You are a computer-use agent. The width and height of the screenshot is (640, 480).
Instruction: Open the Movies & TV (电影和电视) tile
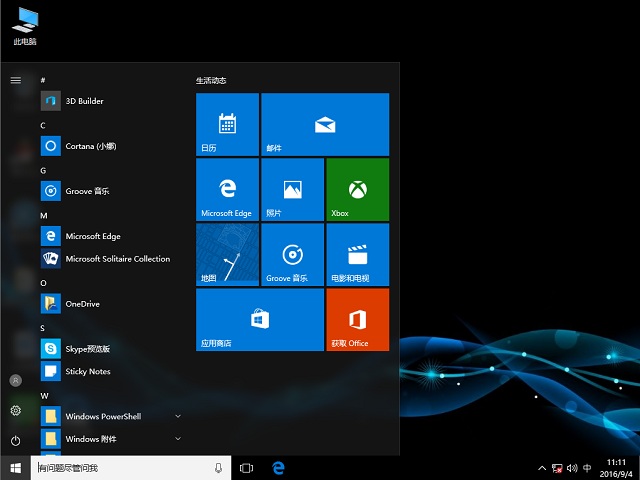(357, 254)
